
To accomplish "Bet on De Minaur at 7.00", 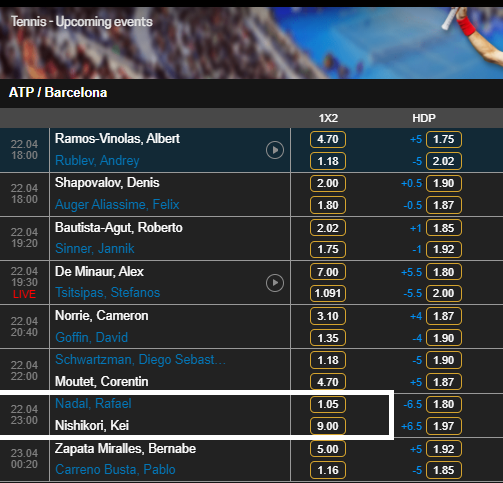I will 328,272.
